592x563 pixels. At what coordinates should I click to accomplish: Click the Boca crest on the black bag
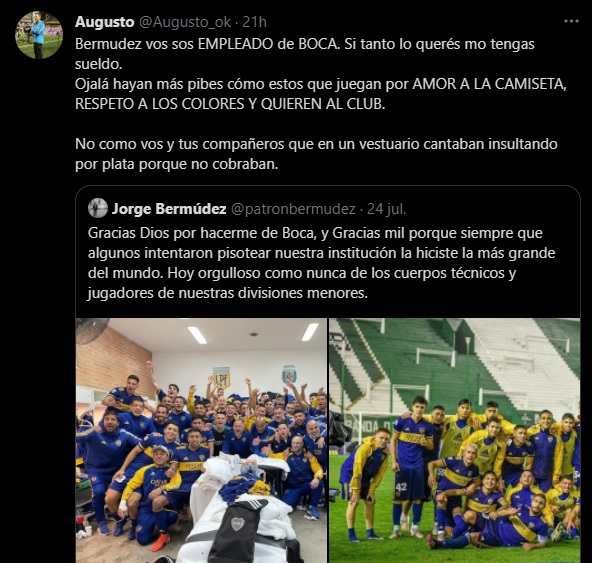click(x=237, y=523)
